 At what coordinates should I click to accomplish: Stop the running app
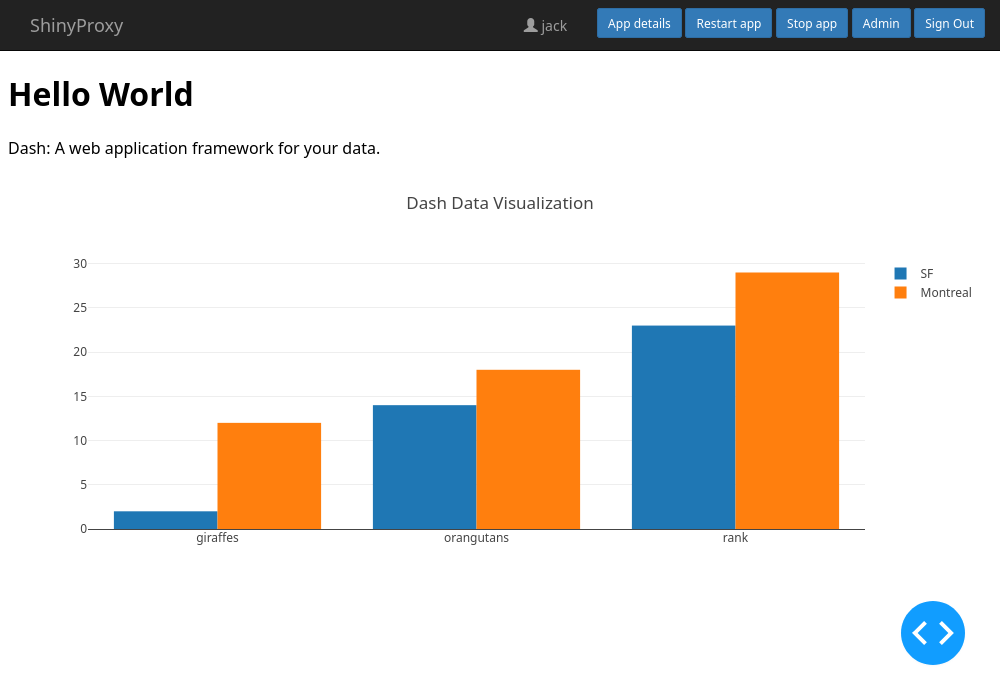[811, 24]
